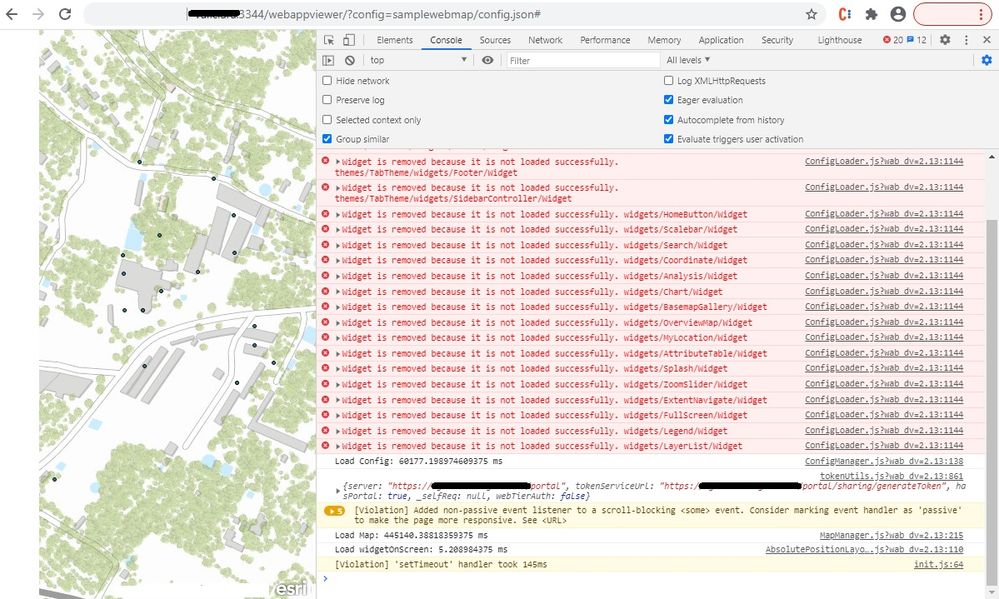Switch to the Network tab
Image resolution: width=999 pixels, height=599 pixels.
pyautogui.click(x=545, y=40)
